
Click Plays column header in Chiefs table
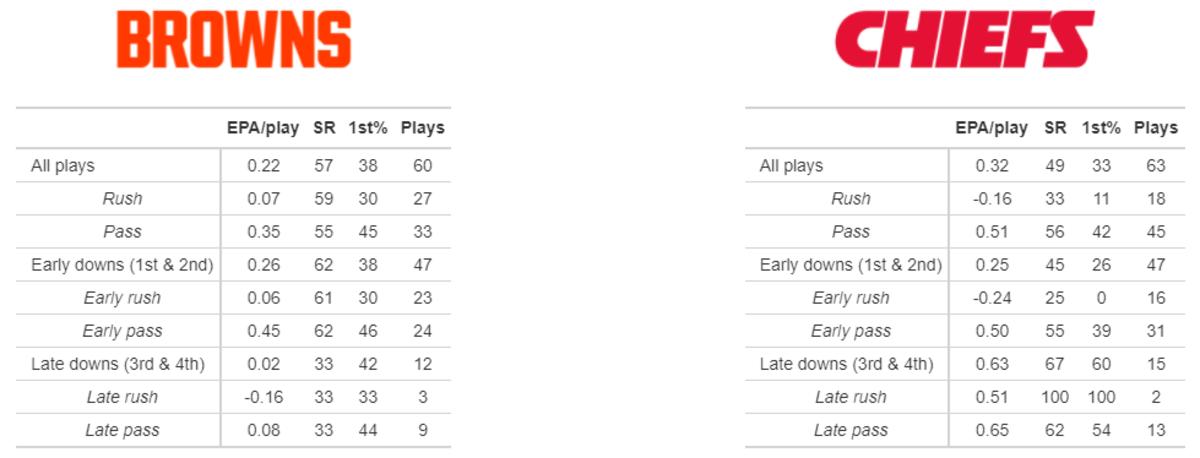pyautogui.click(x=1155, y=128)
